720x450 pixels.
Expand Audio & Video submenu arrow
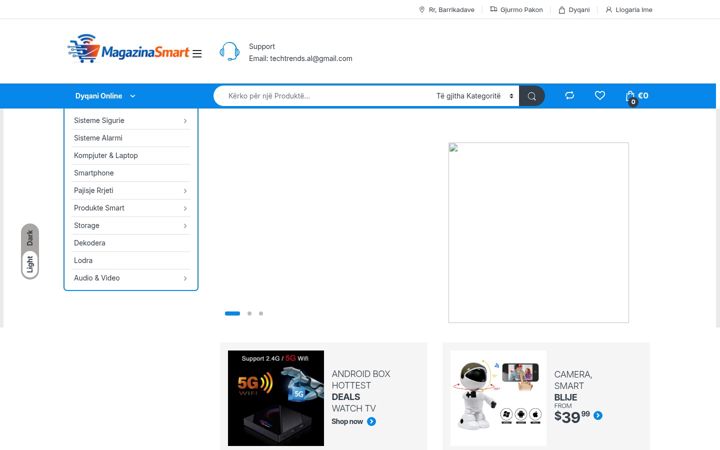point(185,278)
